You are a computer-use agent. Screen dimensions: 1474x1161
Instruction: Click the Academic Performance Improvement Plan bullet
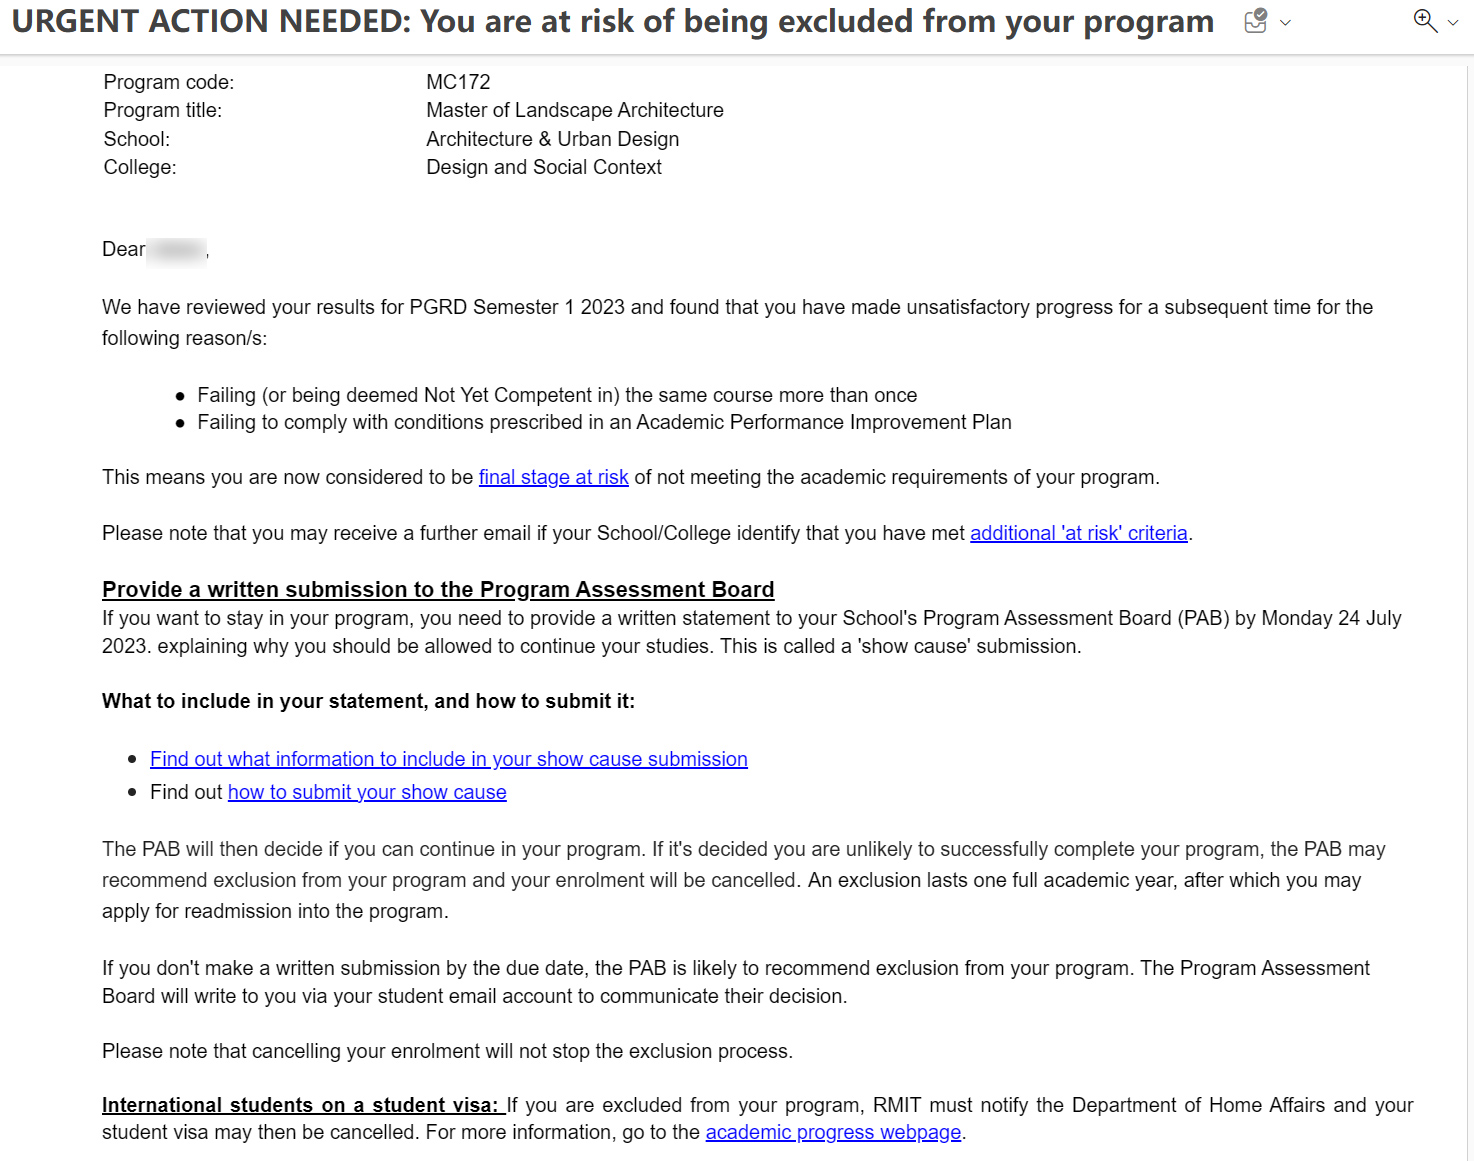coord(604,422)
